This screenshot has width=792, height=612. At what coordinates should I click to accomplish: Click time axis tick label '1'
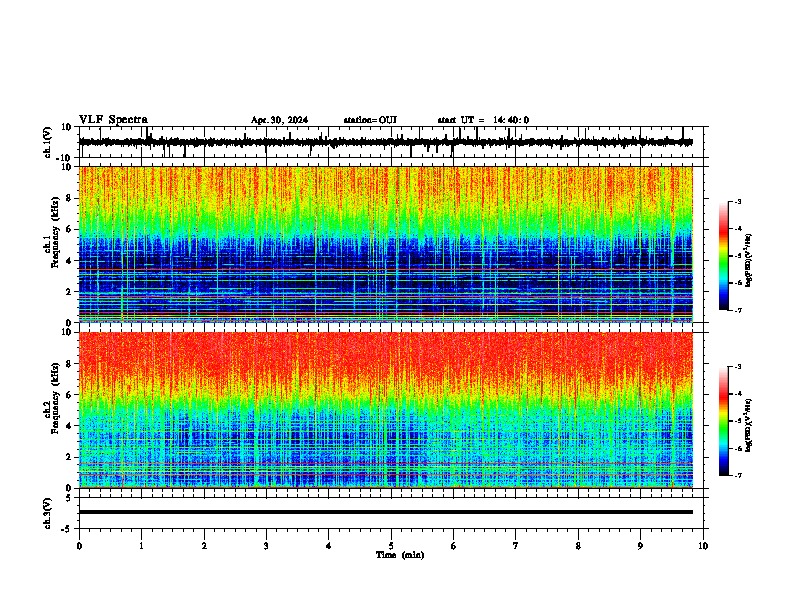pyautogui.click(x=141, y=546)
